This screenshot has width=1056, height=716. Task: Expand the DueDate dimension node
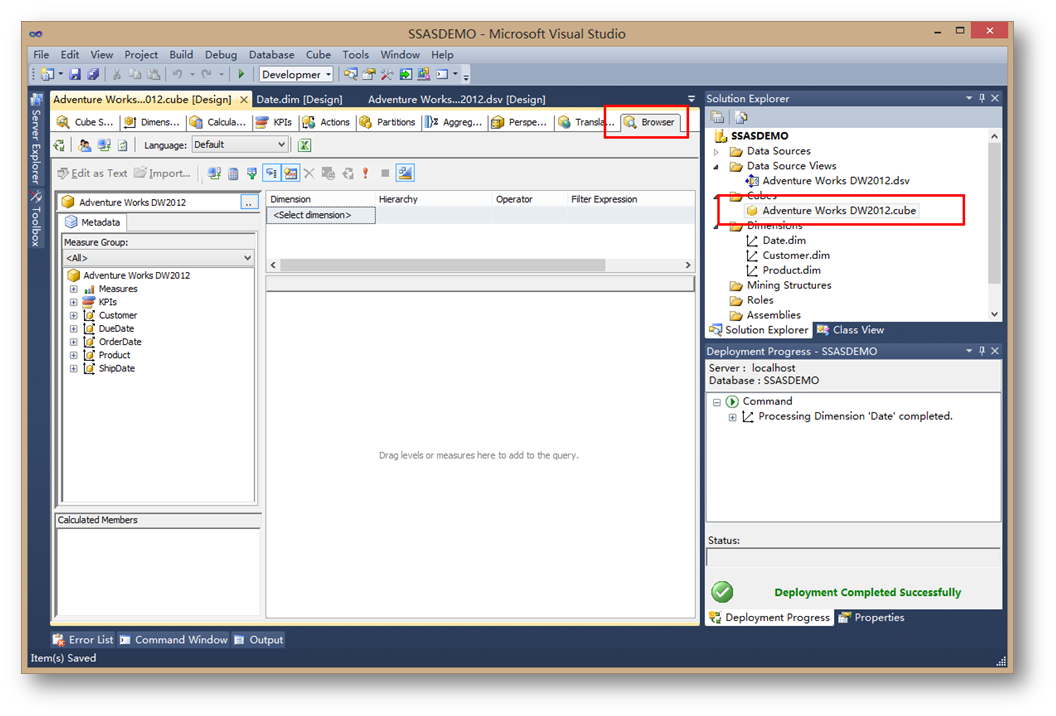click(x=73, y=329)
